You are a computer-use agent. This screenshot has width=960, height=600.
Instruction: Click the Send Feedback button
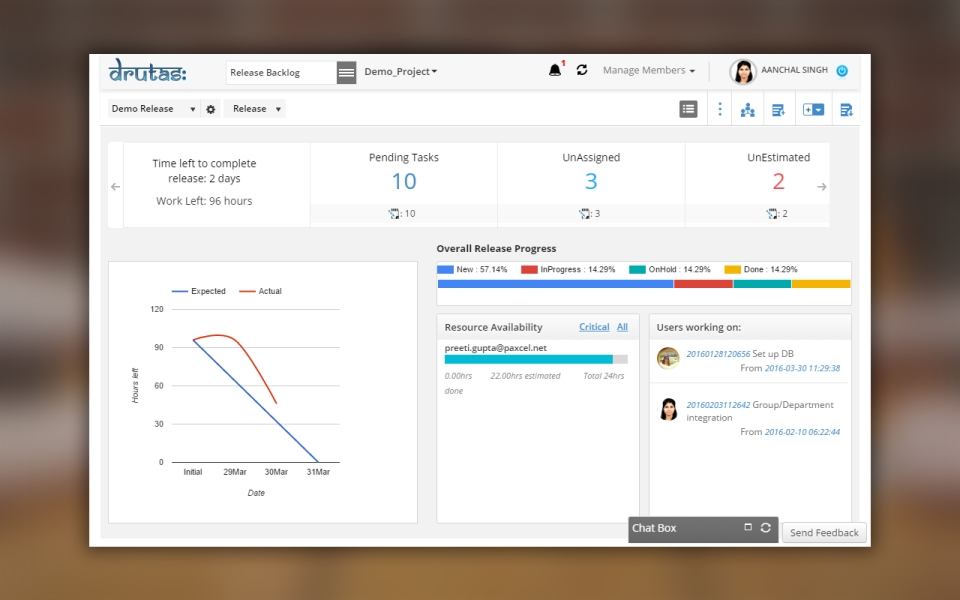(823, 532)
